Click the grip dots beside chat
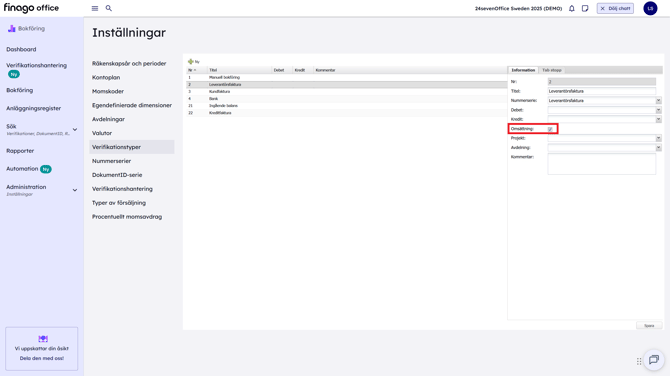Screen dimensions: 670x376 tap(639, 361)
